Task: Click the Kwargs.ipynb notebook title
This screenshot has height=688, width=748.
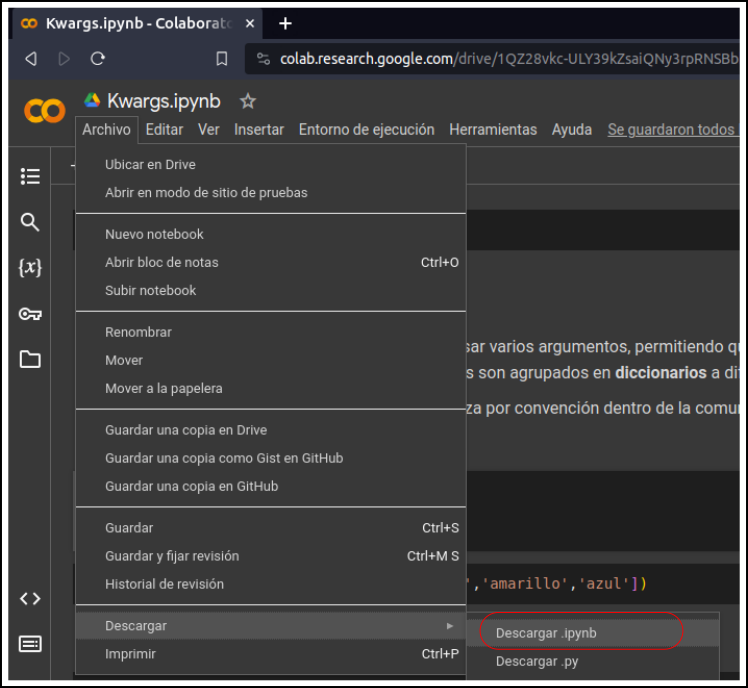Action: point(164,101)
